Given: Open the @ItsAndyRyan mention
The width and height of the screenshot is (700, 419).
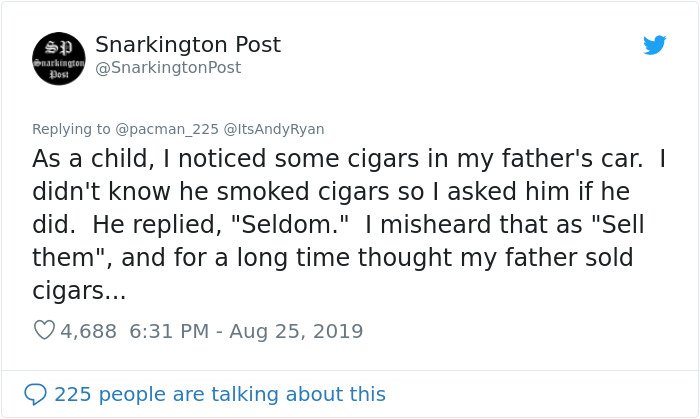Looking at the screenshot, I should pos(274,129).
